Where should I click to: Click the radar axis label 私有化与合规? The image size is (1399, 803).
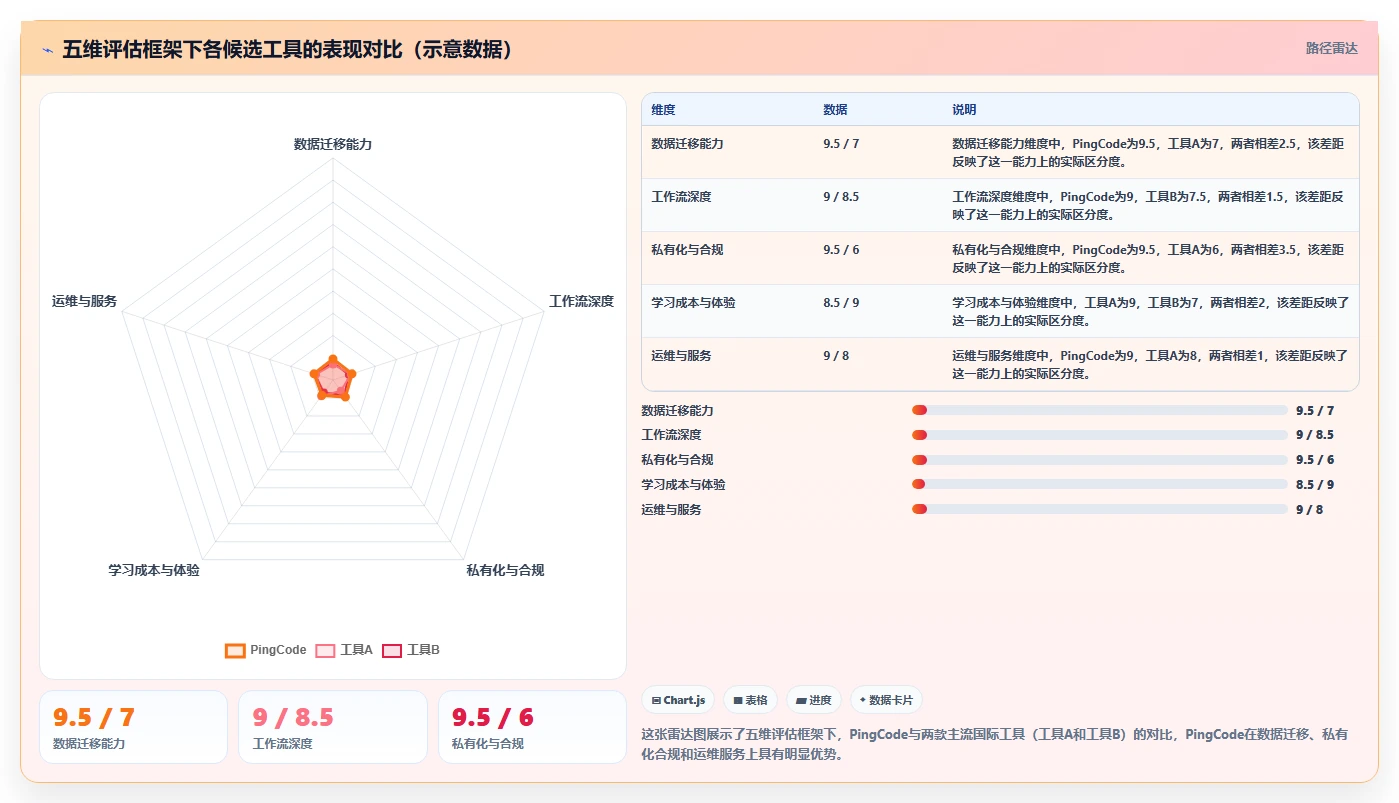[505, 570]
